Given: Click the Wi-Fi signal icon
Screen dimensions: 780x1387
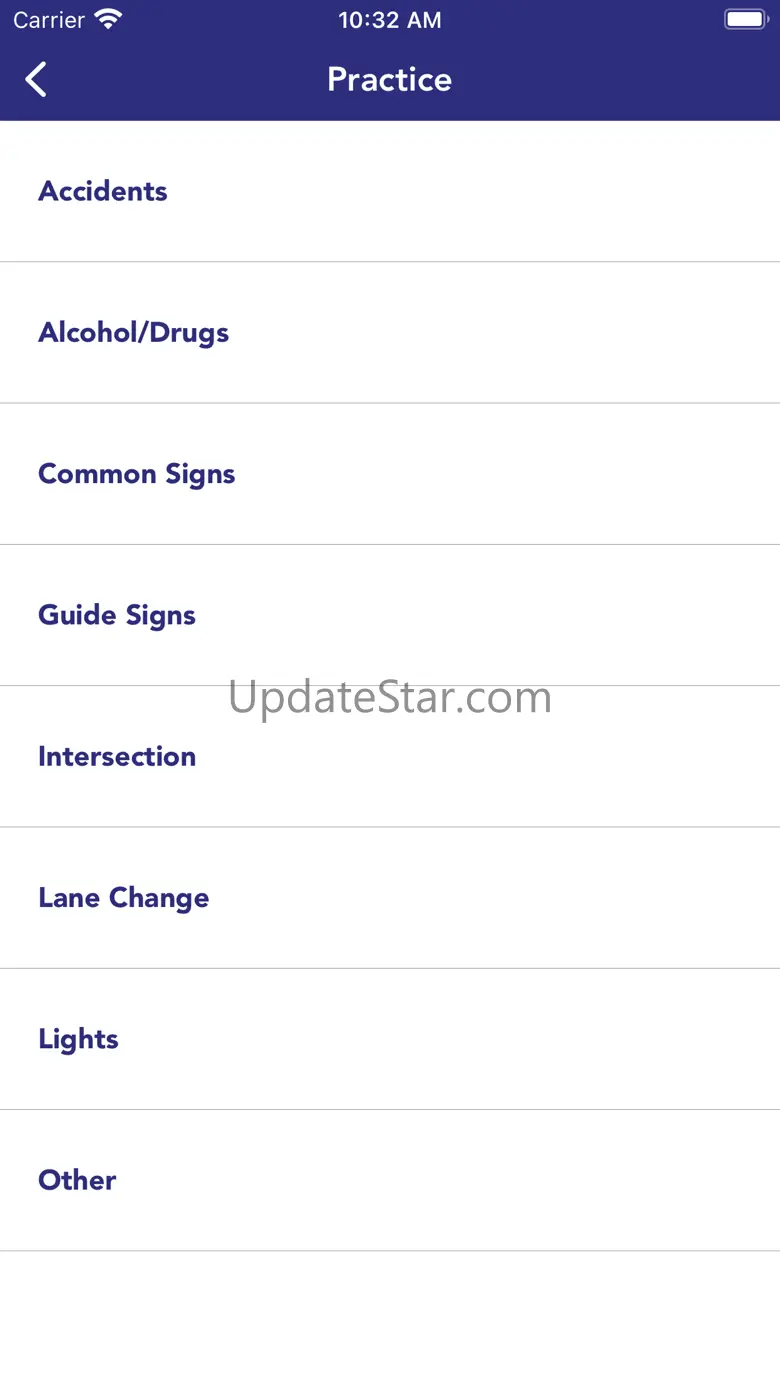Looking at the screenshot, I should [107, 20].
